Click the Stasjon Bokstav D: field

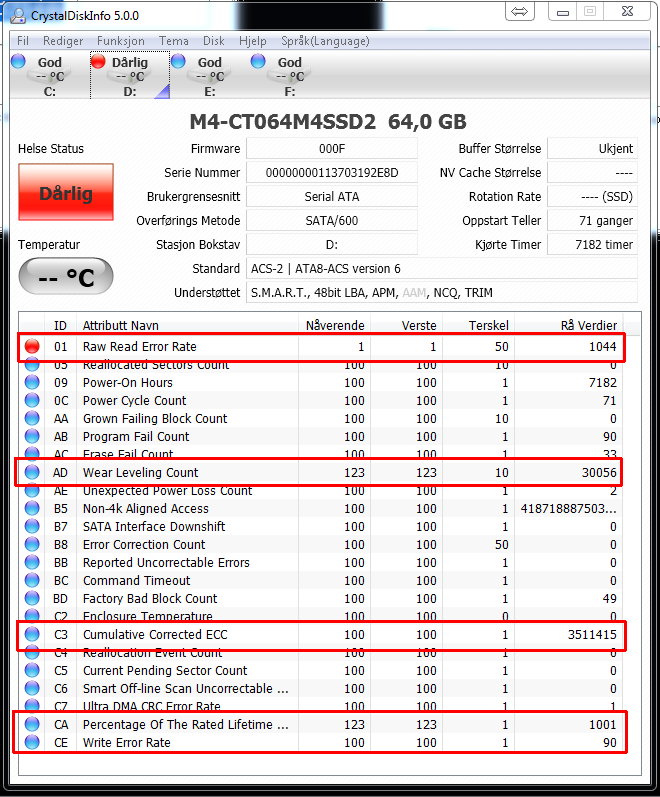(x=332, y=244)
